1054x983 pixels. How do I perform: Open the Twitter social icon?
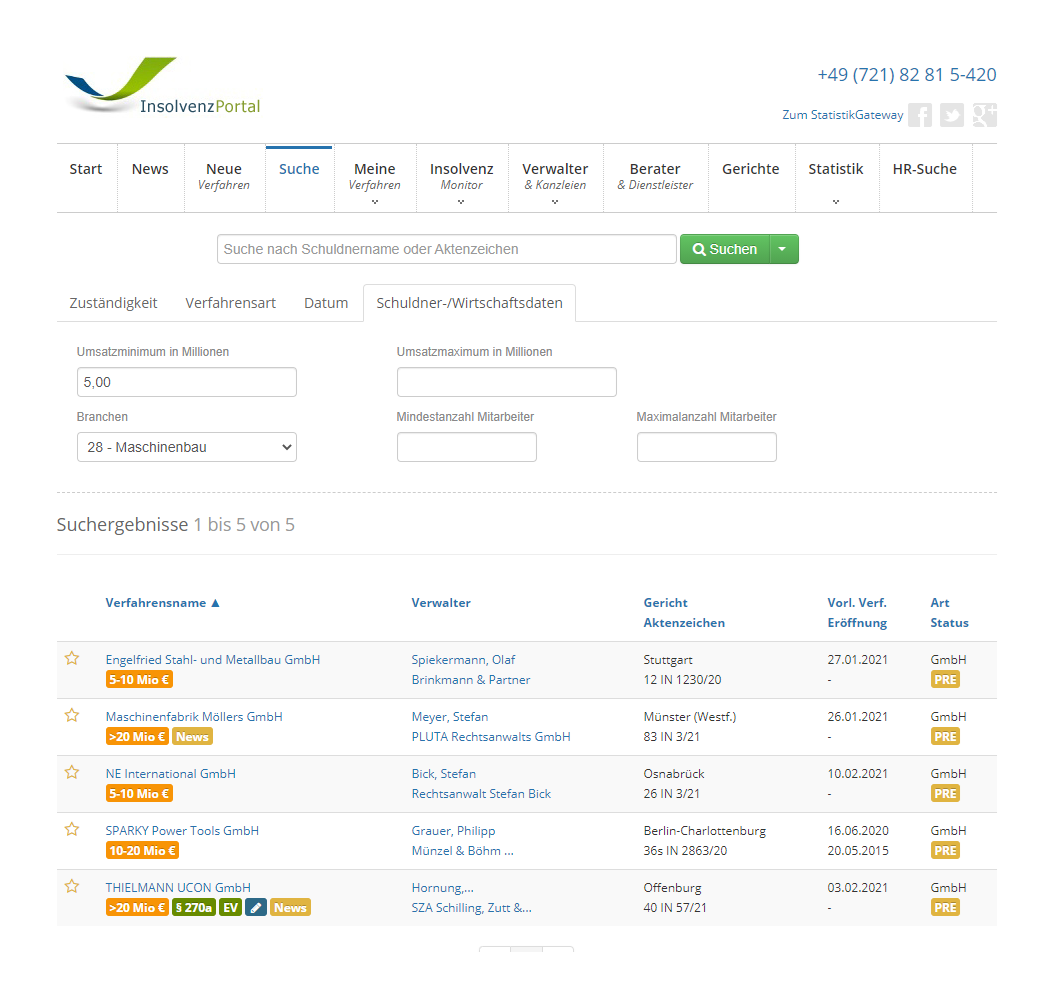(951, 115)
